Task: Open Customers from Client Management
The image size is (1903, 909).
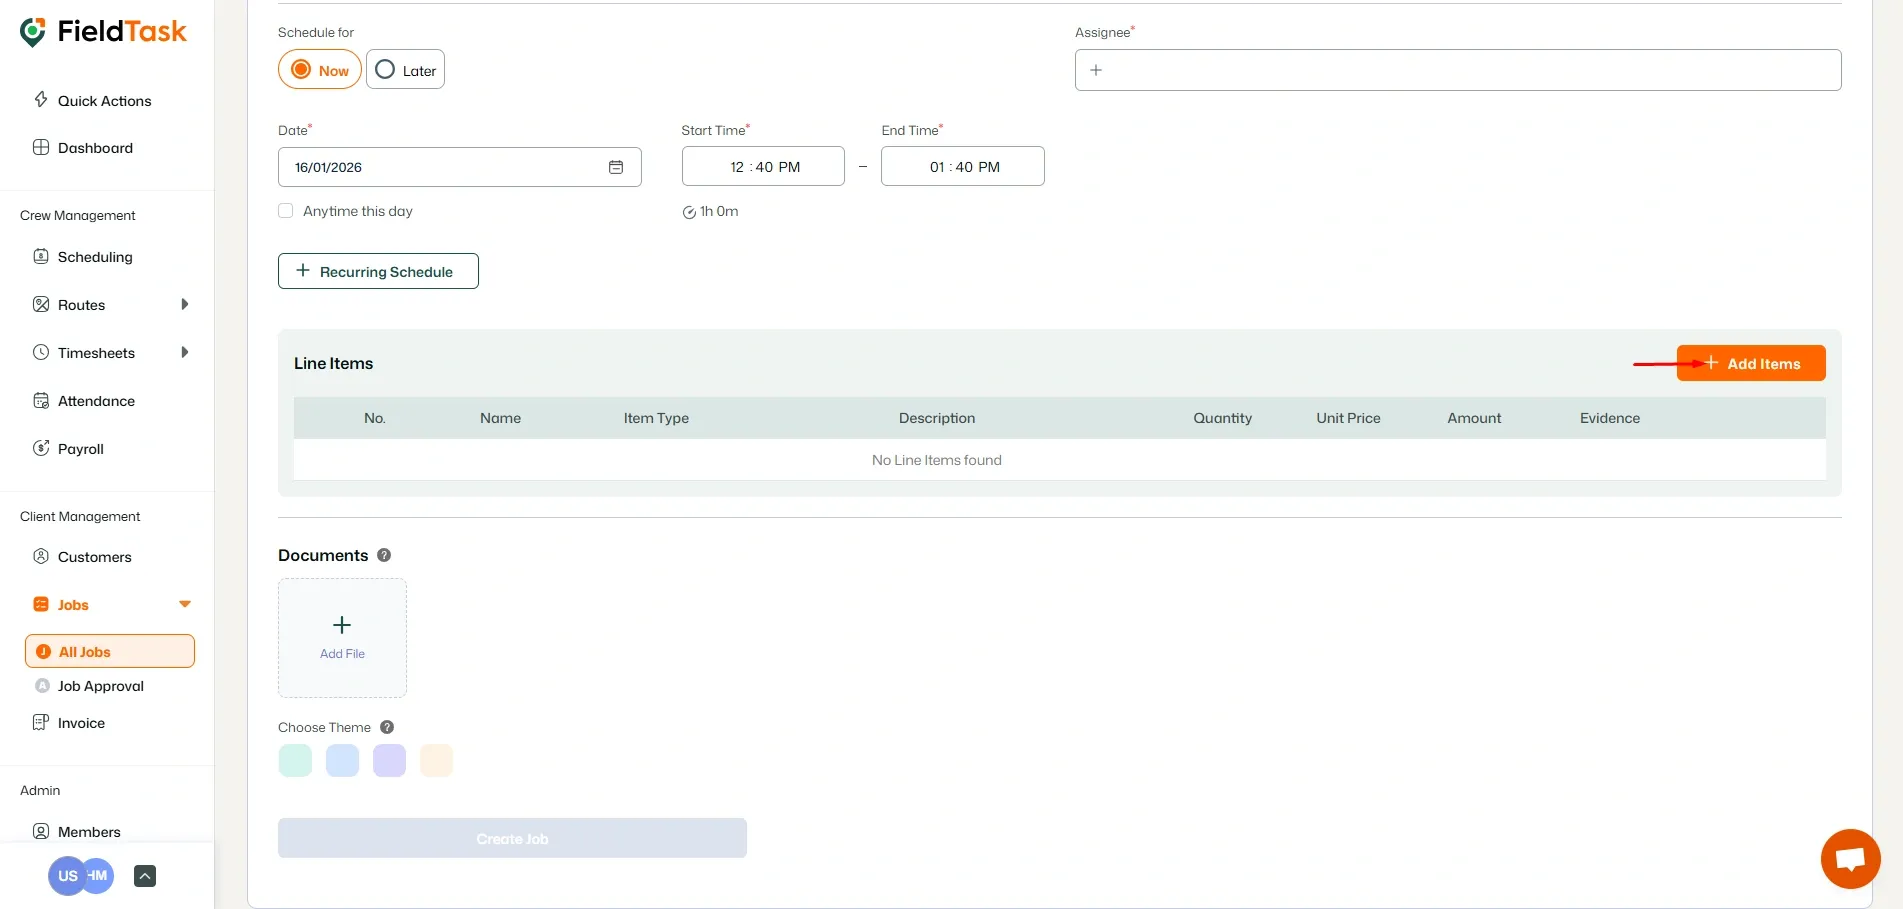Action: [x=94, y=557]
